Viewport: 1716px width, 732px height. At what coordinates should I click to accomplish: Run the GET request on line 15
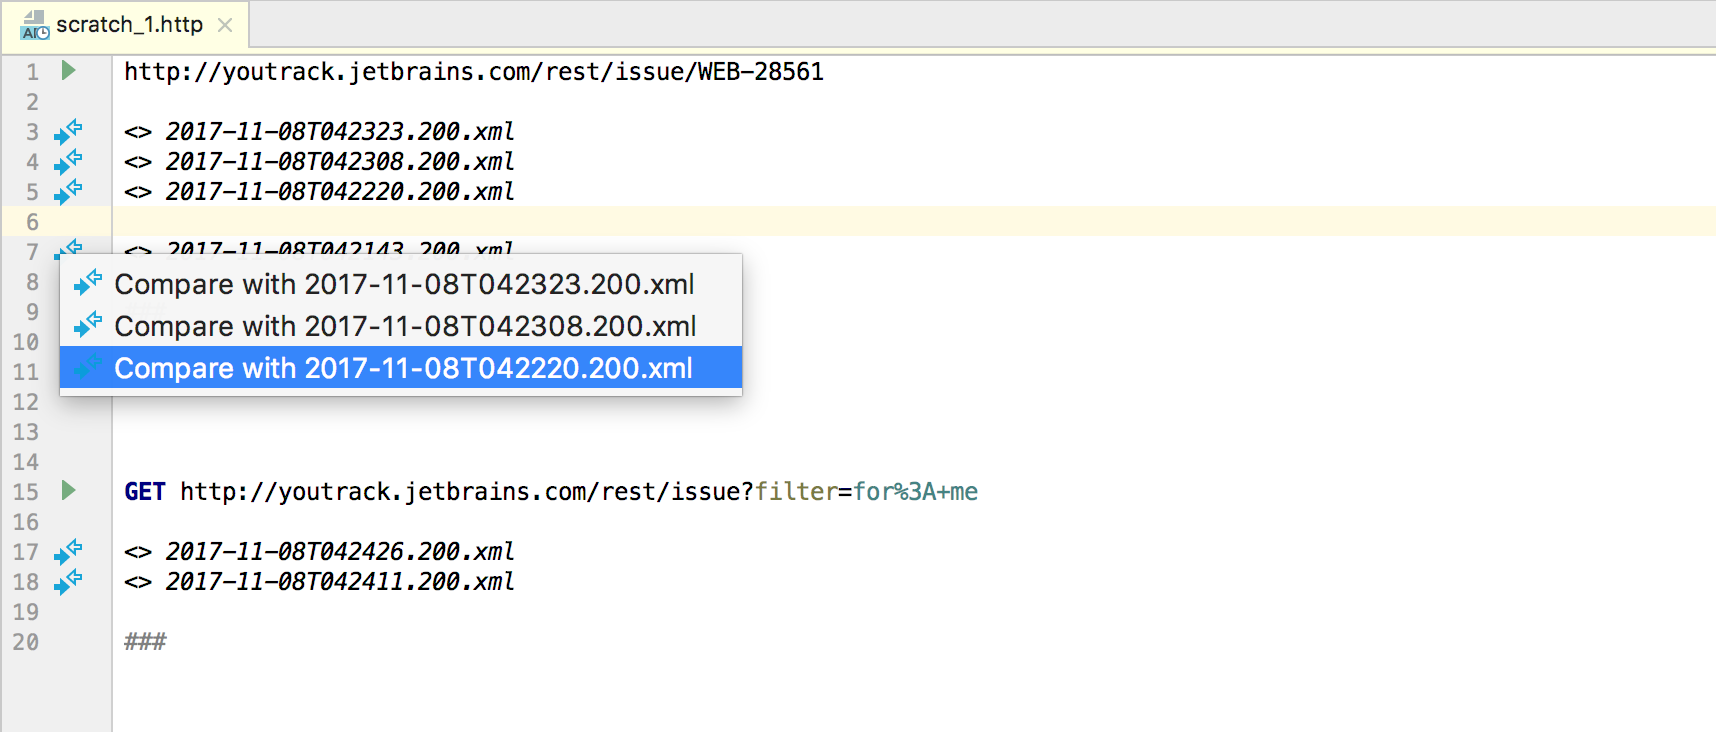[68, 491]
